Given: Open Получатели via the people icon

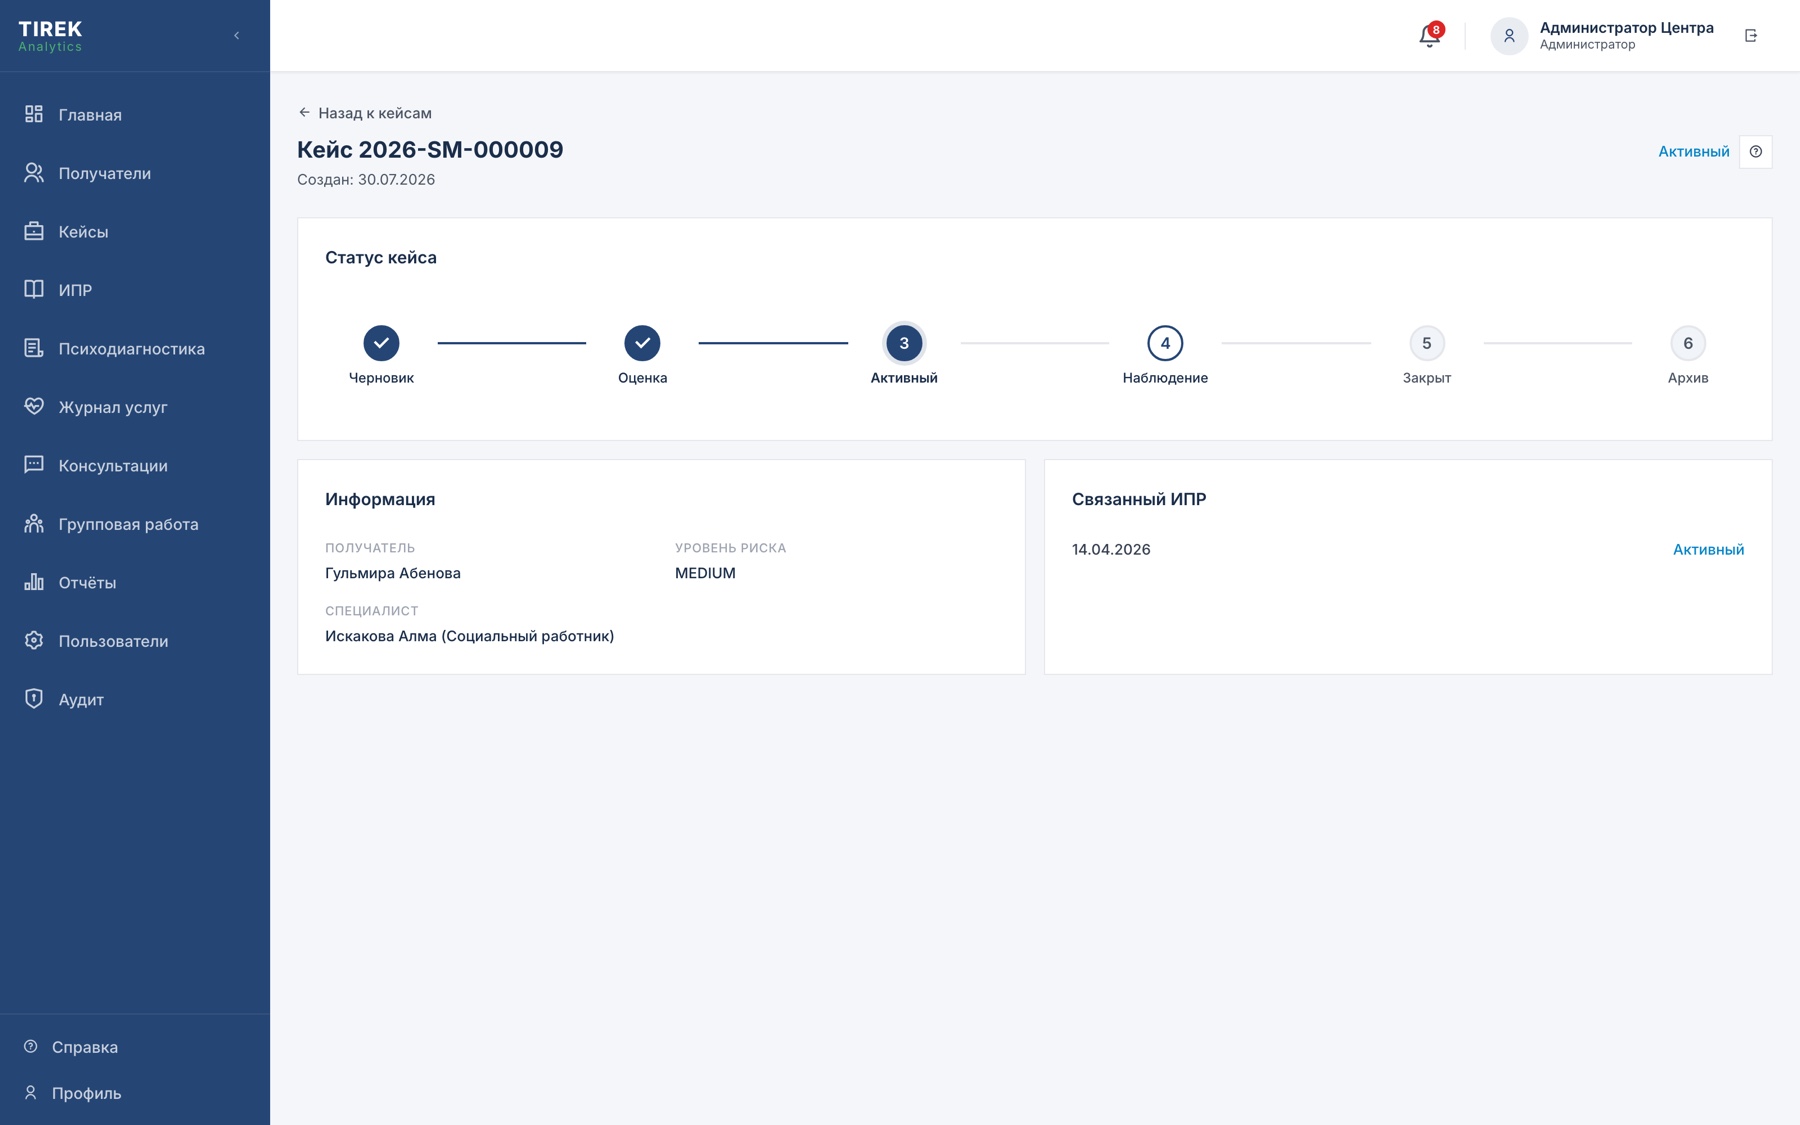Looking at the screenshot, I should [x=34, y=173].
